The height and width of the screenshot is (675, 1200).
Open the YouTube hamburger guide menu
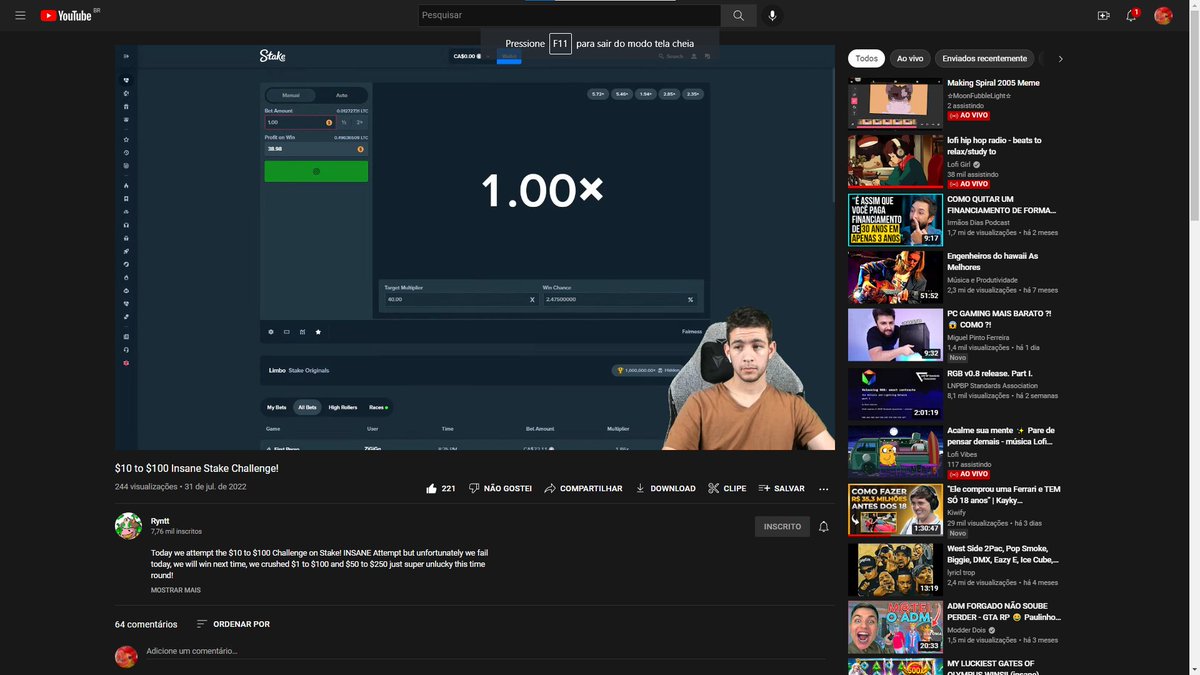(x=20, y=16)
